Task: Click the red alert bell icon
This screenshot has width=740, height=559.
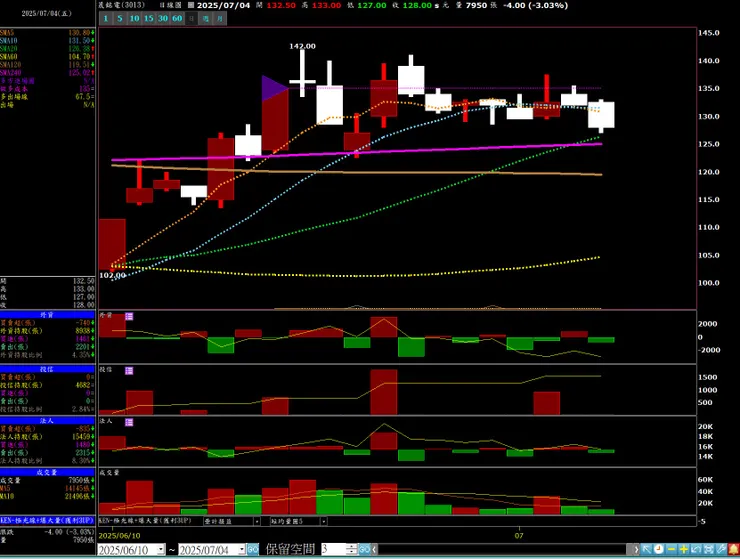Action: click(x=733, y=549)
